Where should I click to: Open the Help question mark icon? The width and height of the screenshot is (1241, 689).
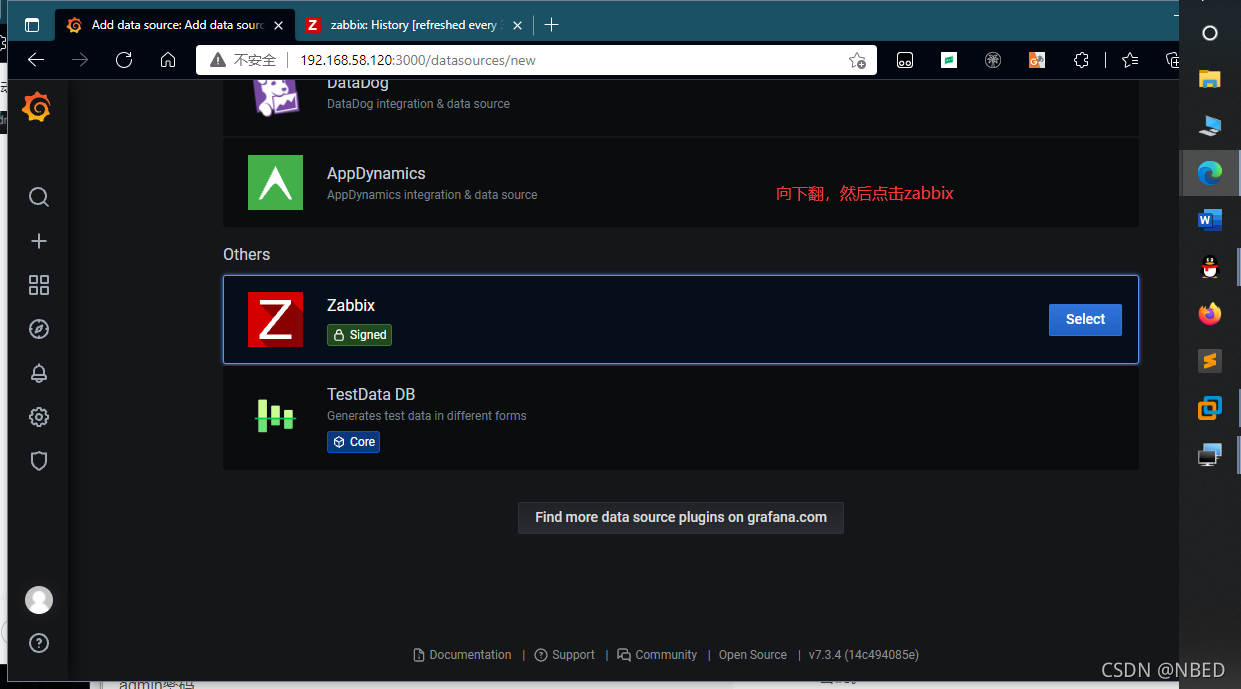pyautogui.click(x=39, y=643)
